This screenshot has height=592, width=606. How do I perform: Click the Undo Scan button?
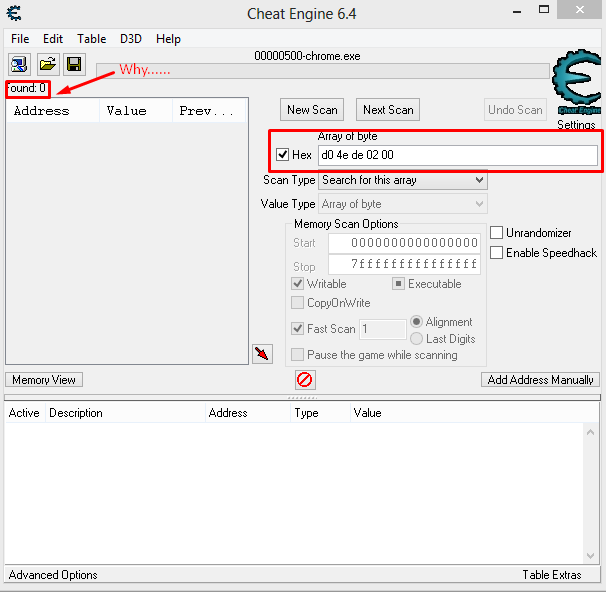pos(515,110)
